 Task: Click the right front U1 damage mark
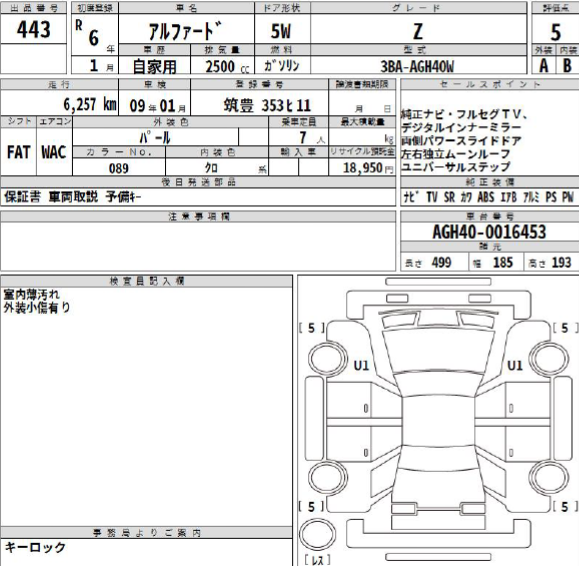tap(515, 366)
